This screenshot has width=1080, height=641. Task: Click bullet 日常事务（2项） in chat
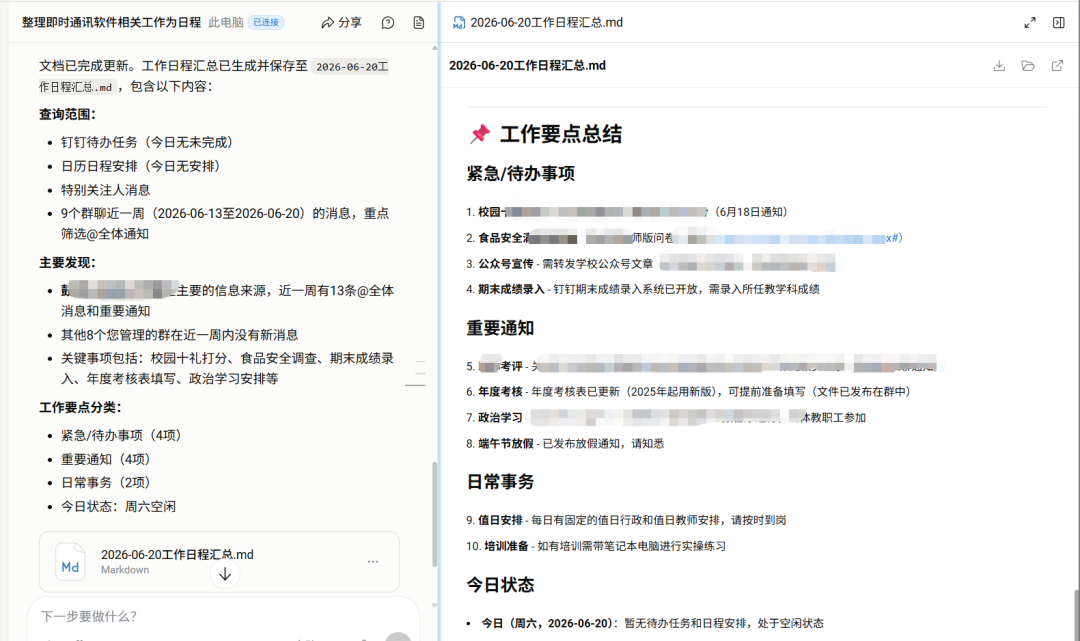[x=107, y=483]
